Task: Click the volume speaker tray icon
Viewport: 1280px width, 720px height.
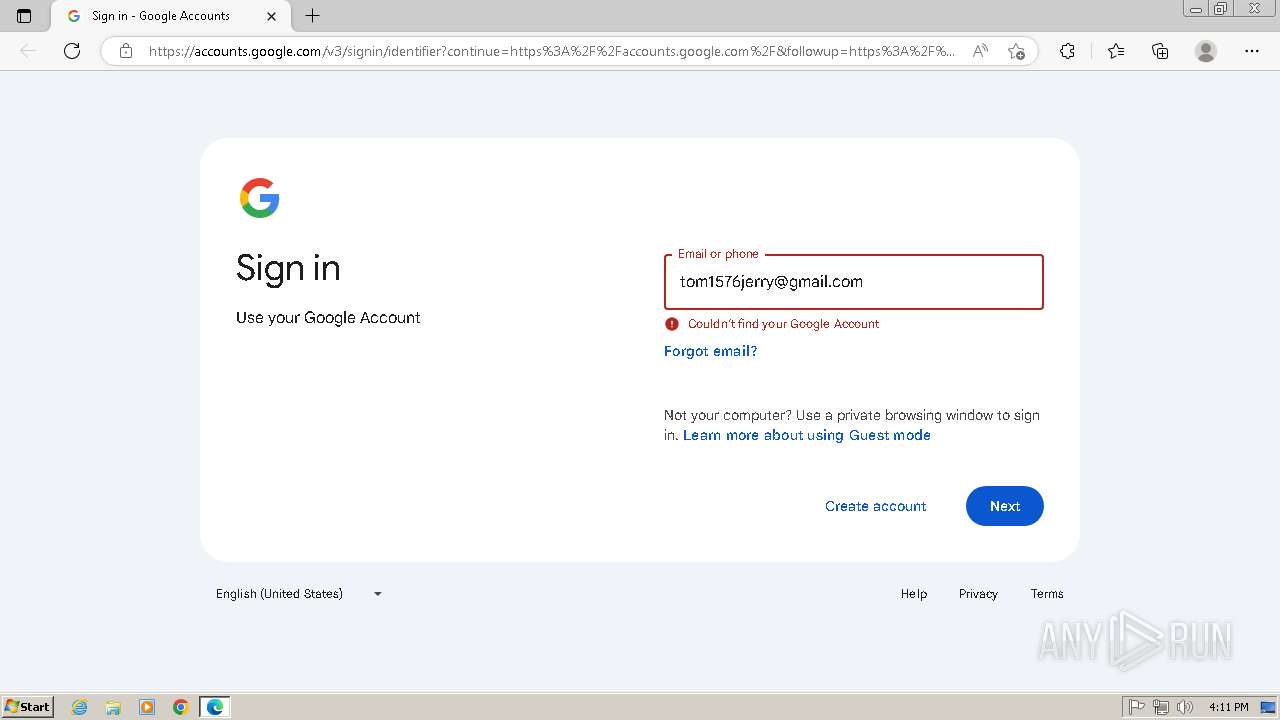Action: click(x=1185, y=707)
